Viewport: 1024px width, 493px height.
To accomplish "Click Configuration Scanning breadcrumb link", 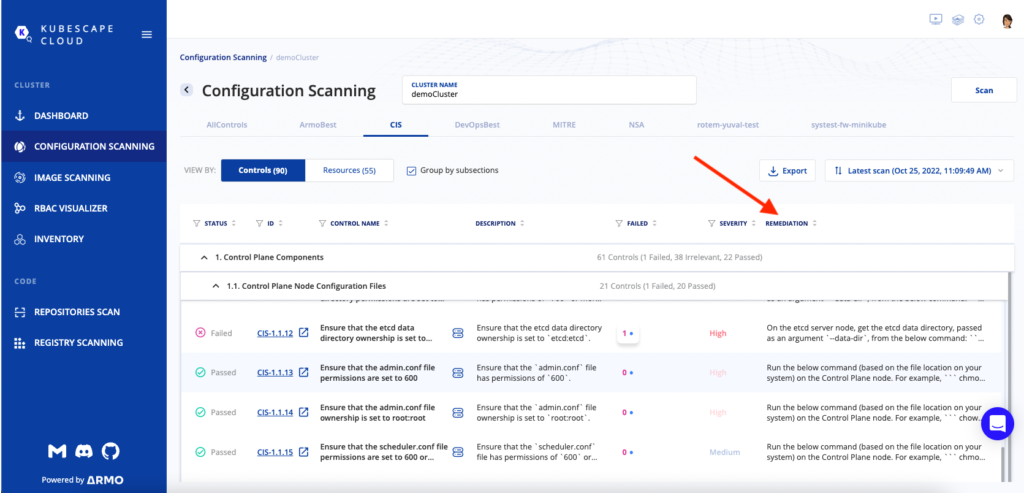I will pos(223,57).
